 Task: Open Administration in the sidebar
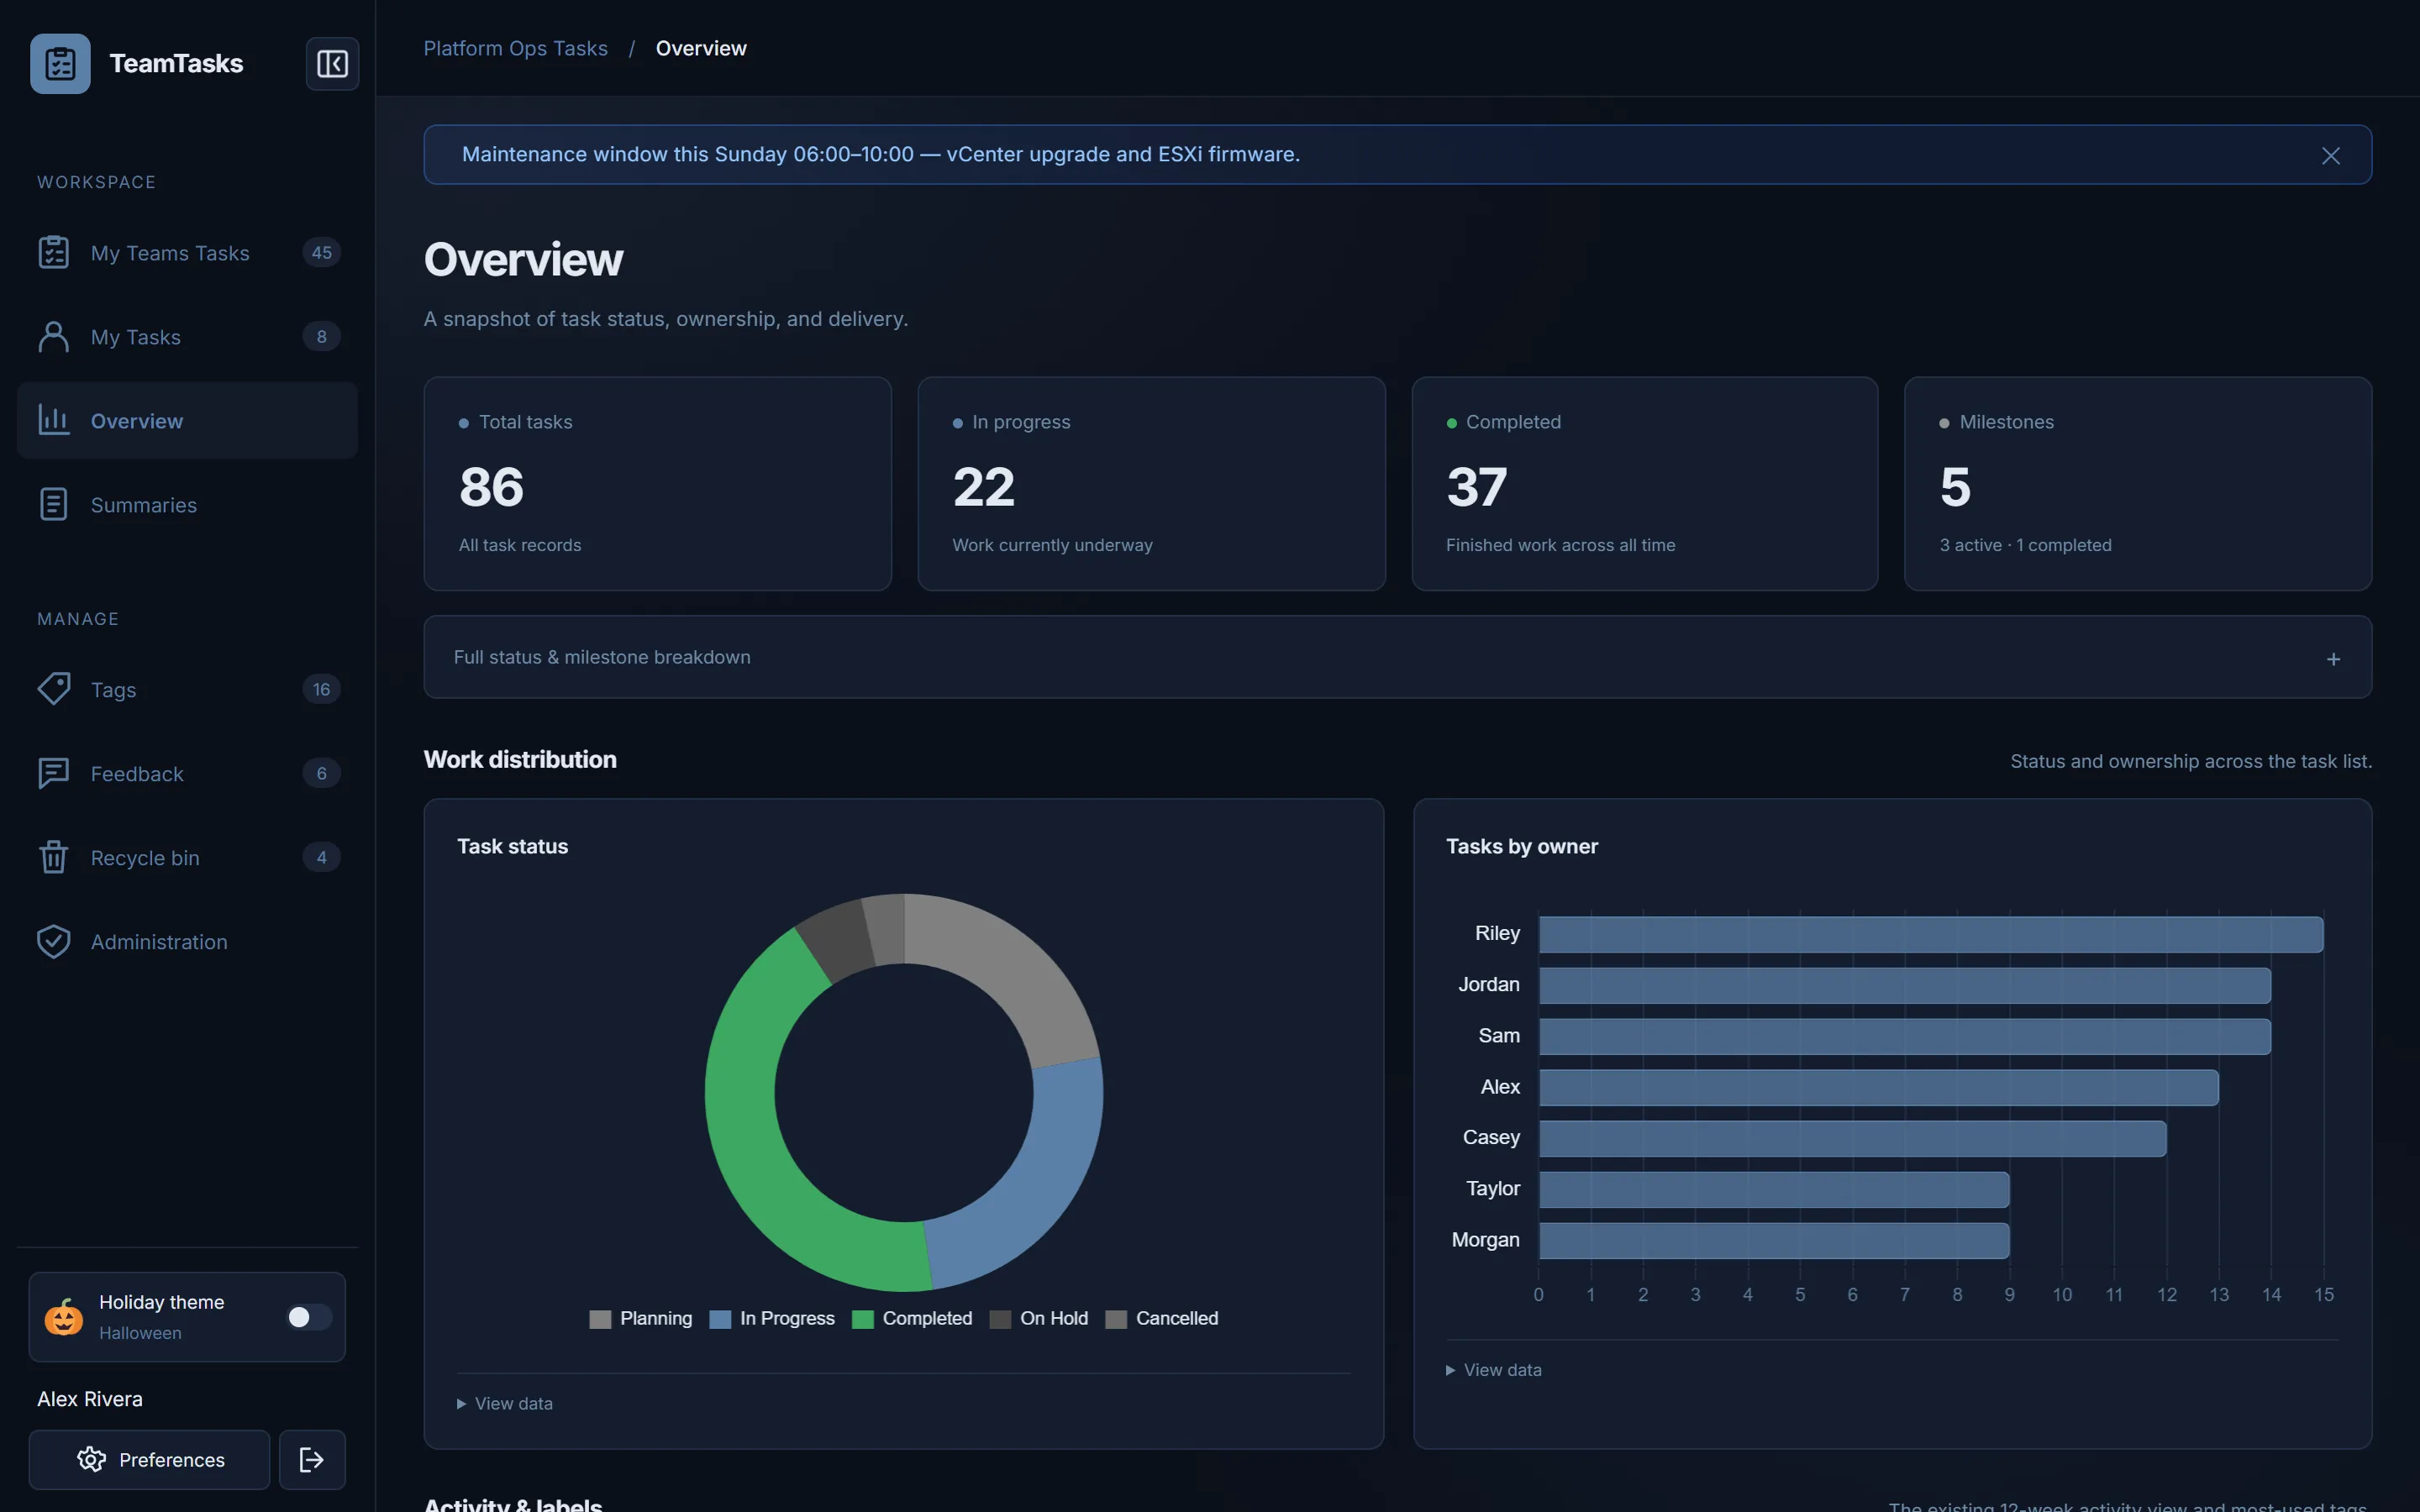click(x=188, y=941)
